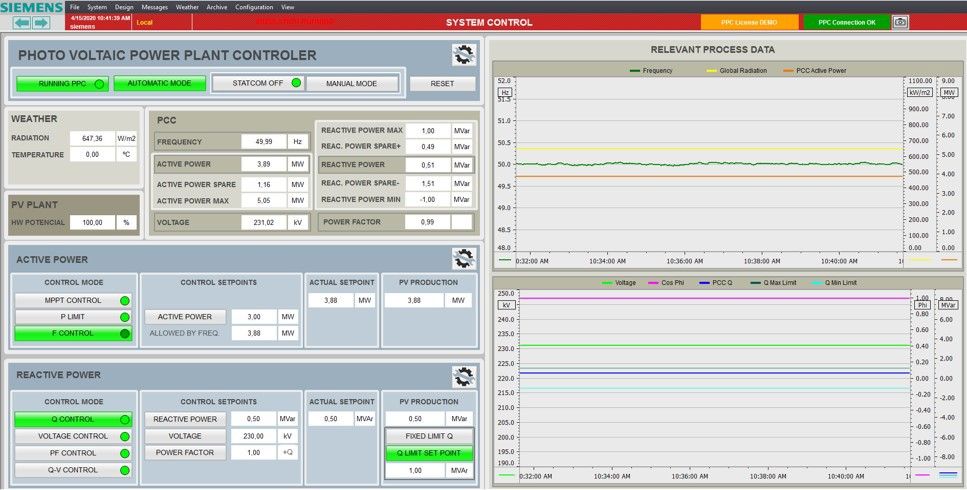The height and width of the screenshot is (490, 967).
Task: Select PF CONTROL mode
Action: pos(73,453)
